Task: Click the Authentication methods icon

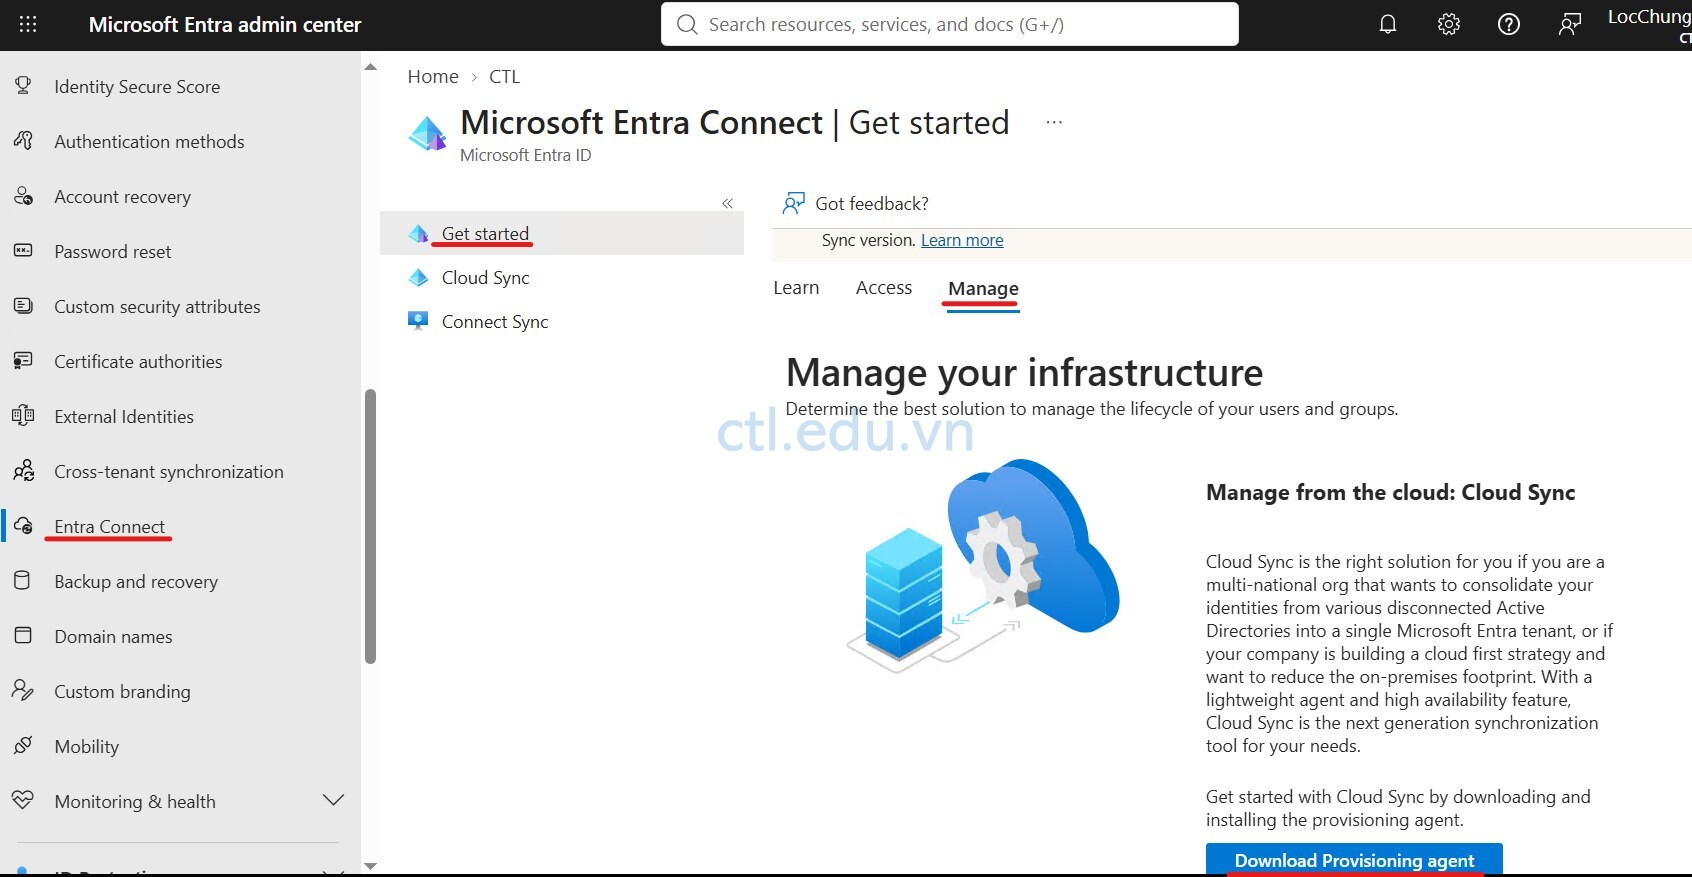Action: coord(23,141)
